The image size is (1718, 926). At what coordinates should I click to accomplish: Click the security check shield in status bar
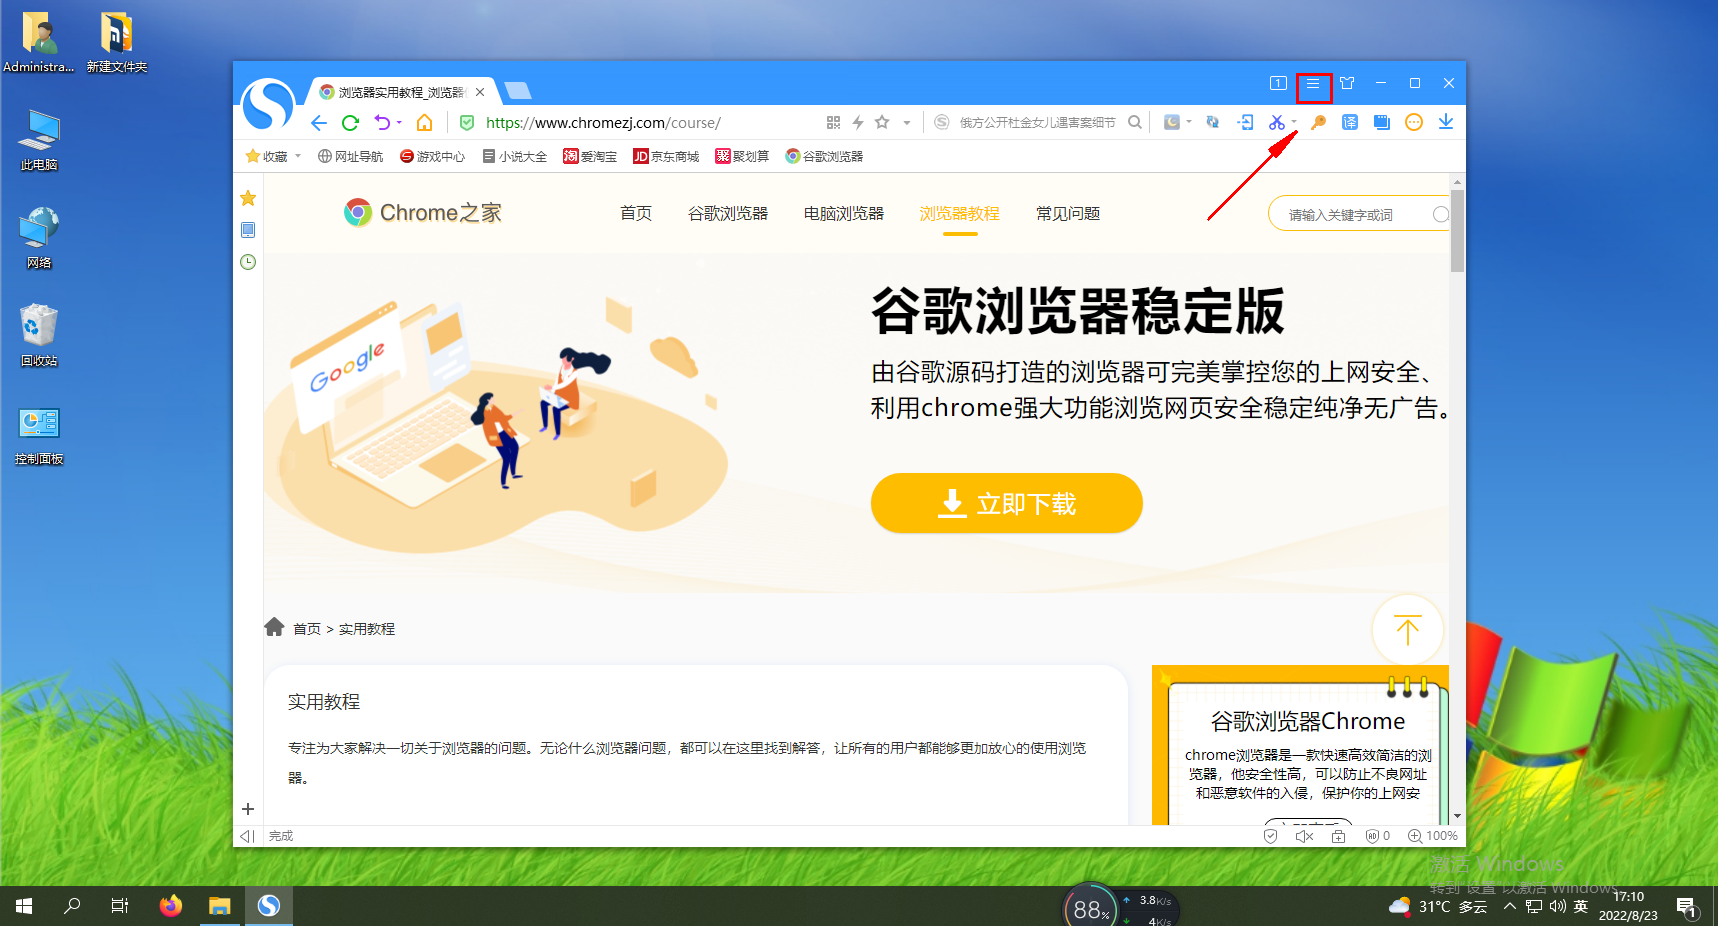[x=1270, y=836]
